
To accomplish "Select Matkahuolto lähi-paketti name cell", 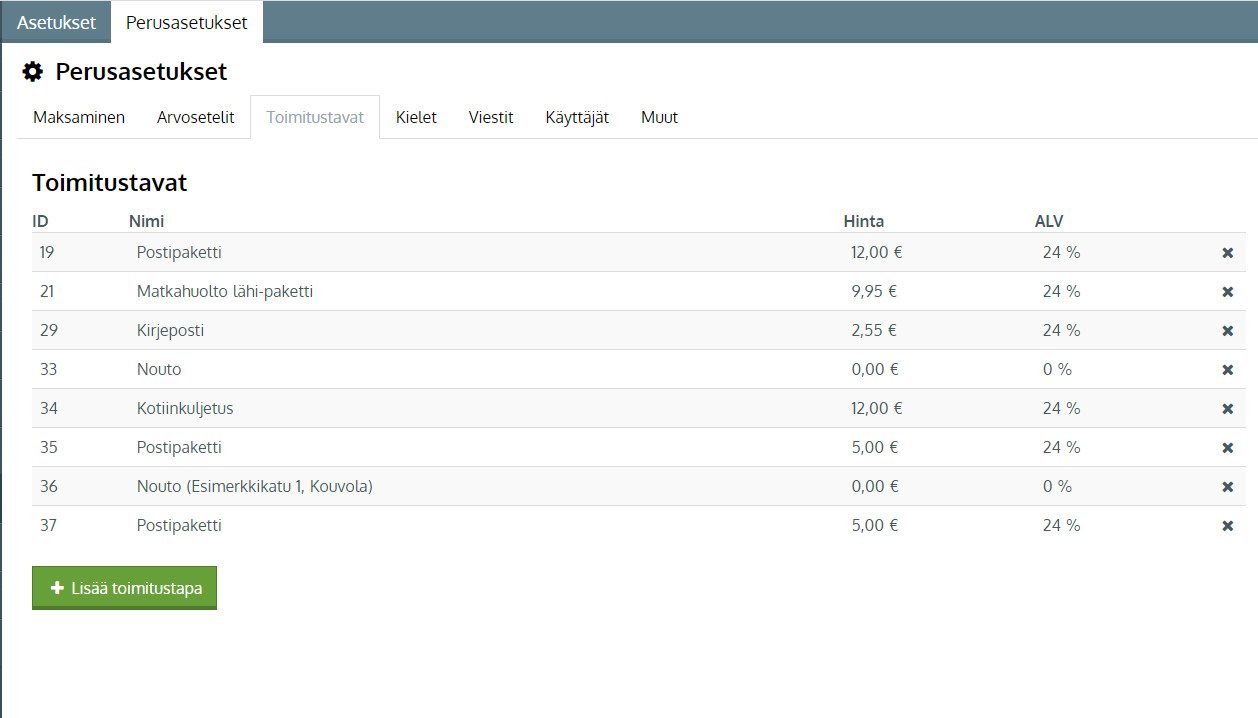I will [225, 291].
